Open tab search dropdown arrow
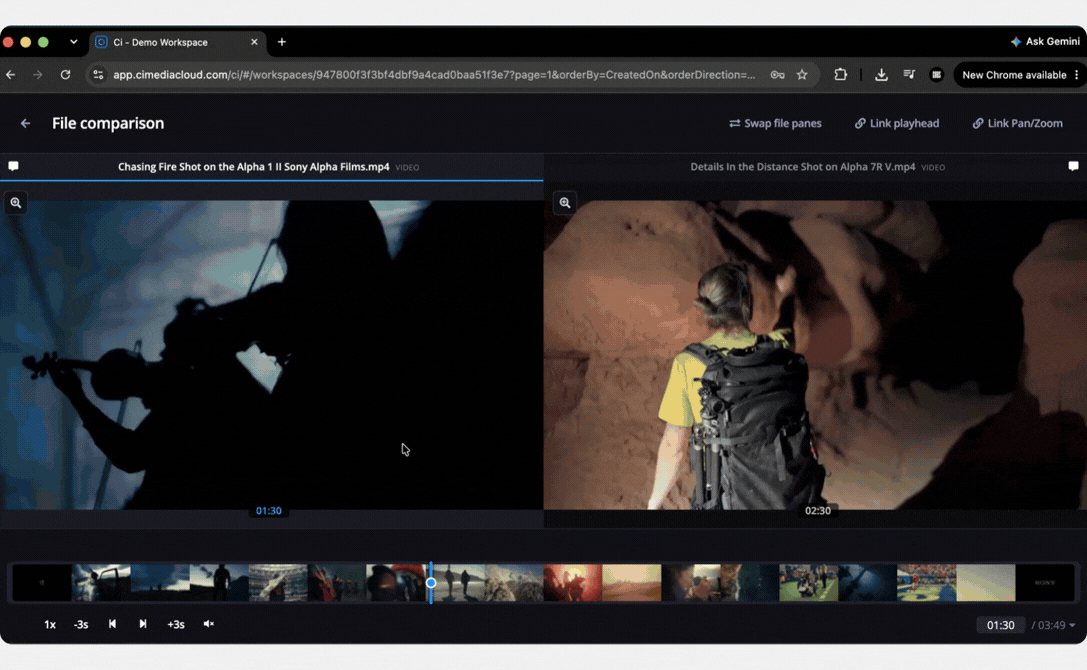This screenshot has width=1087, height=670. pos(73,42)
